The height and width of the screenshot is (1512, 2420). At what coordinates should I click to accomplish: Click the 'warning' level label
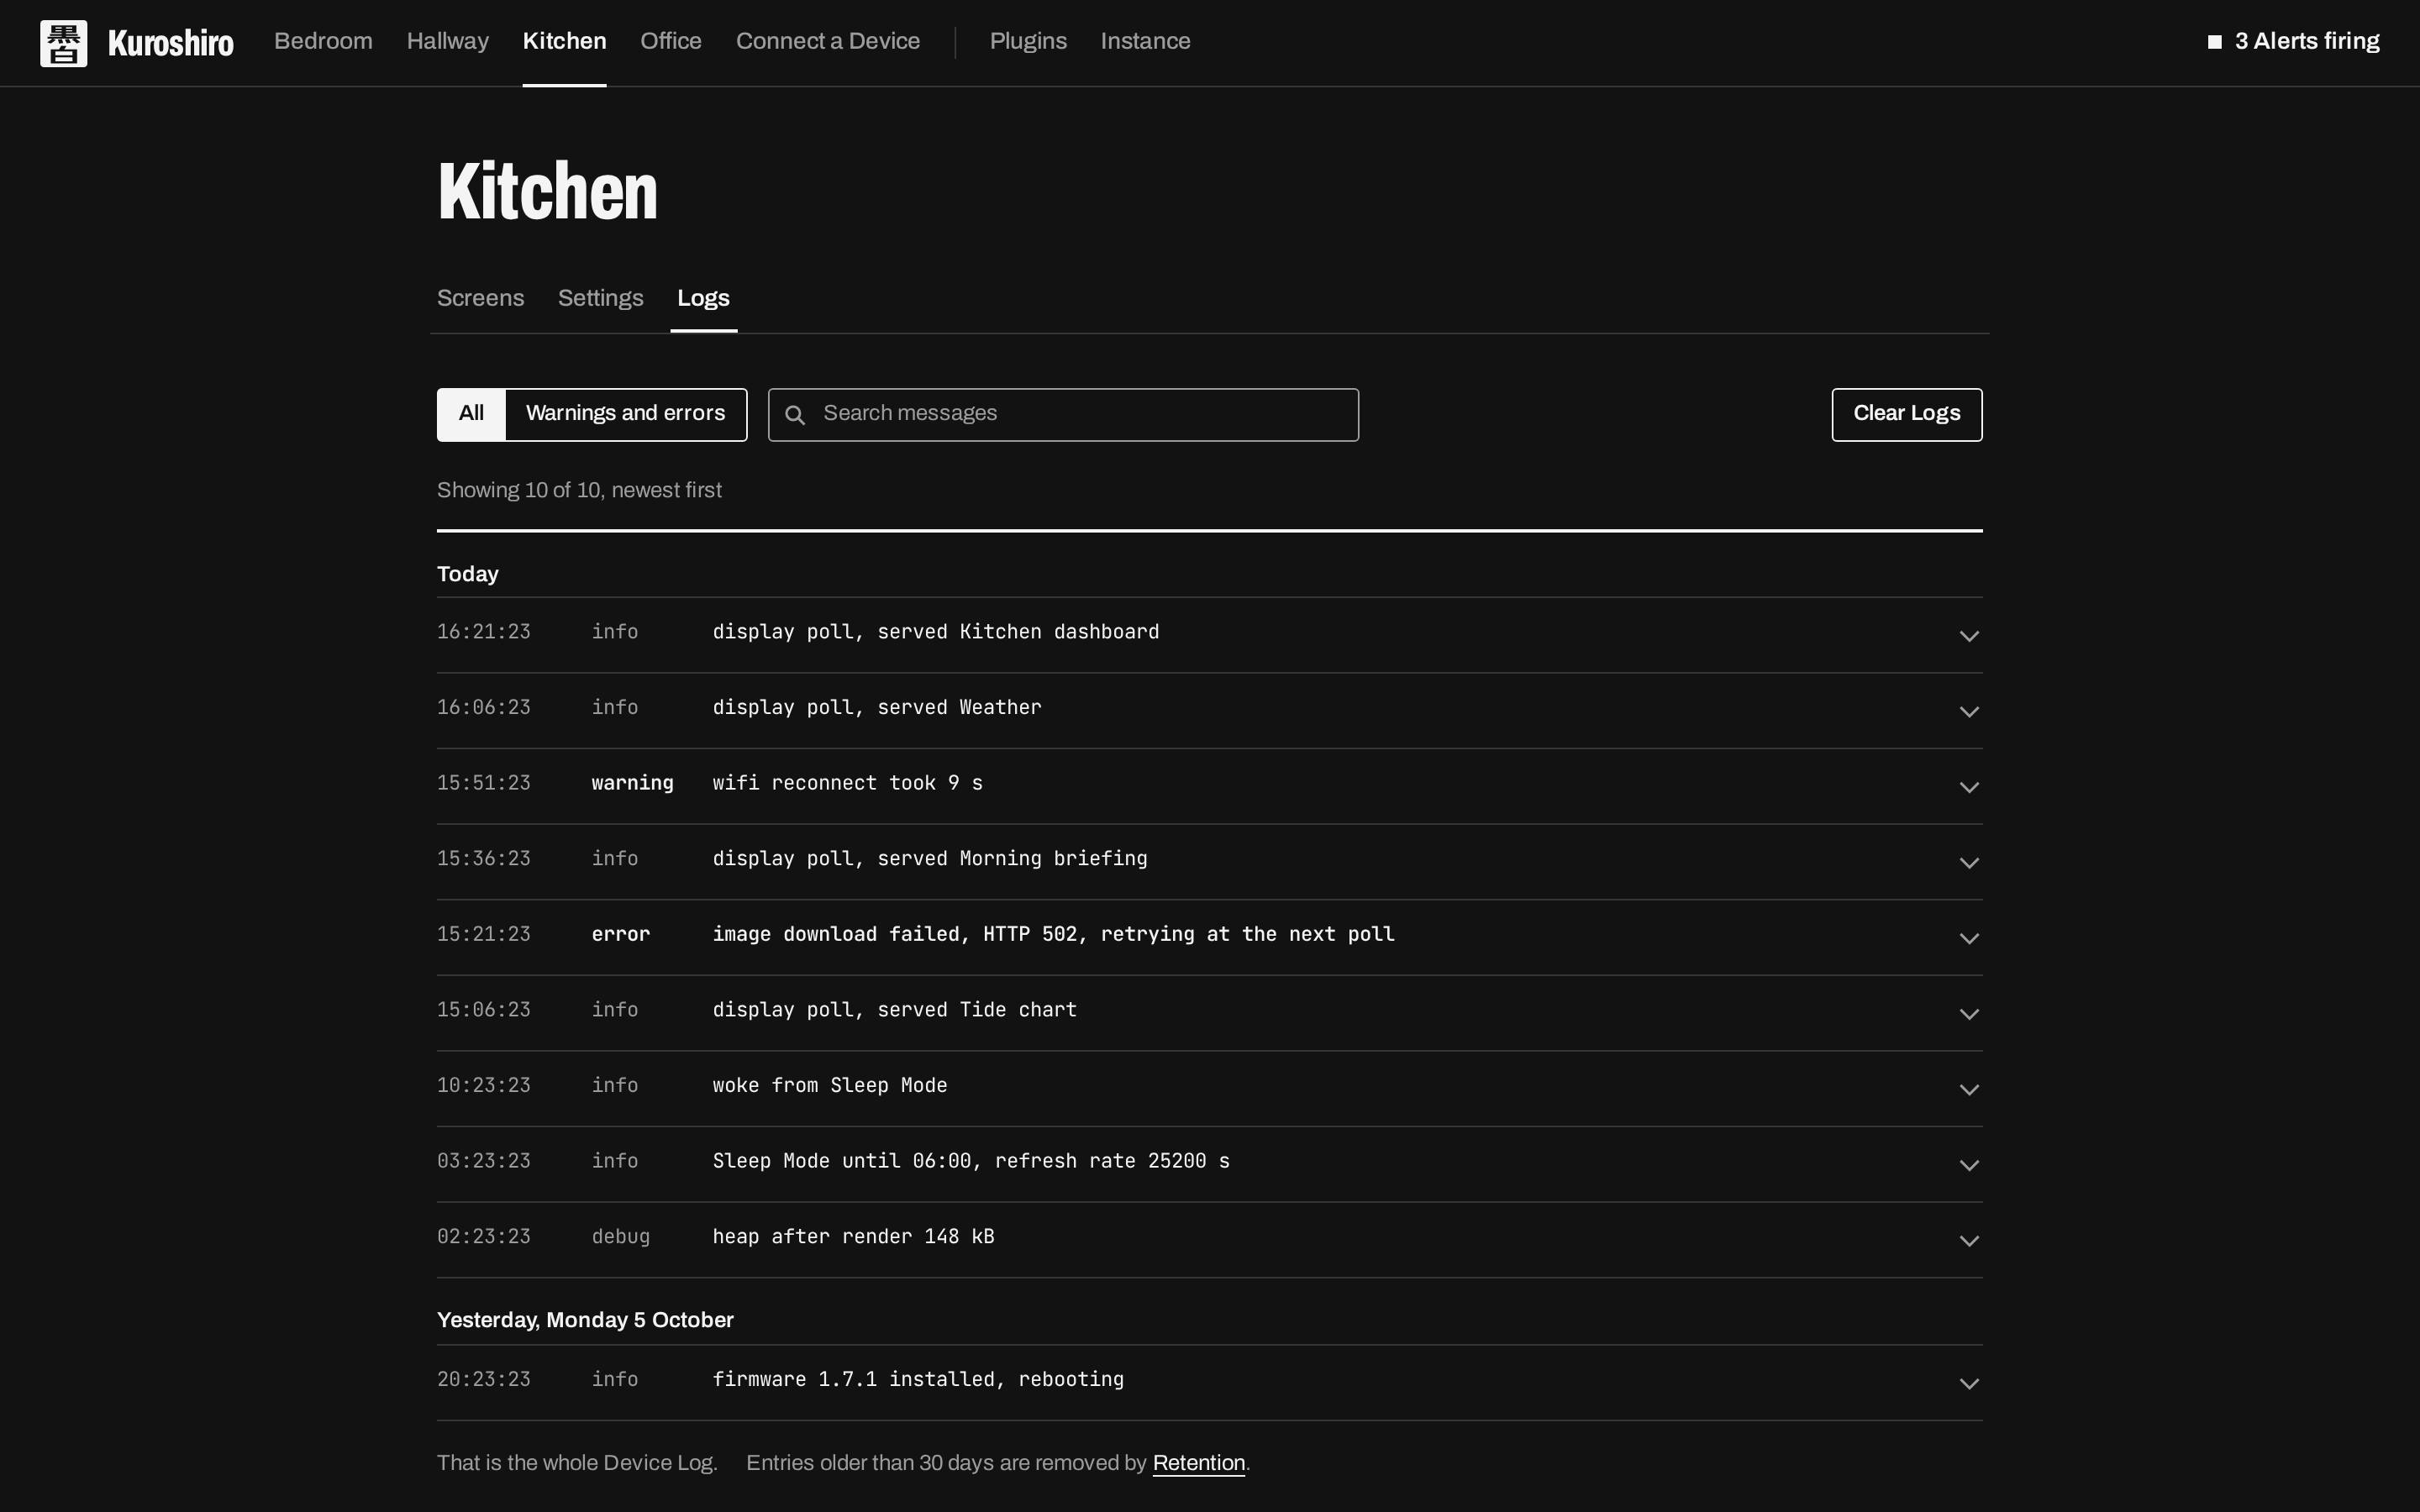(632, 783)
